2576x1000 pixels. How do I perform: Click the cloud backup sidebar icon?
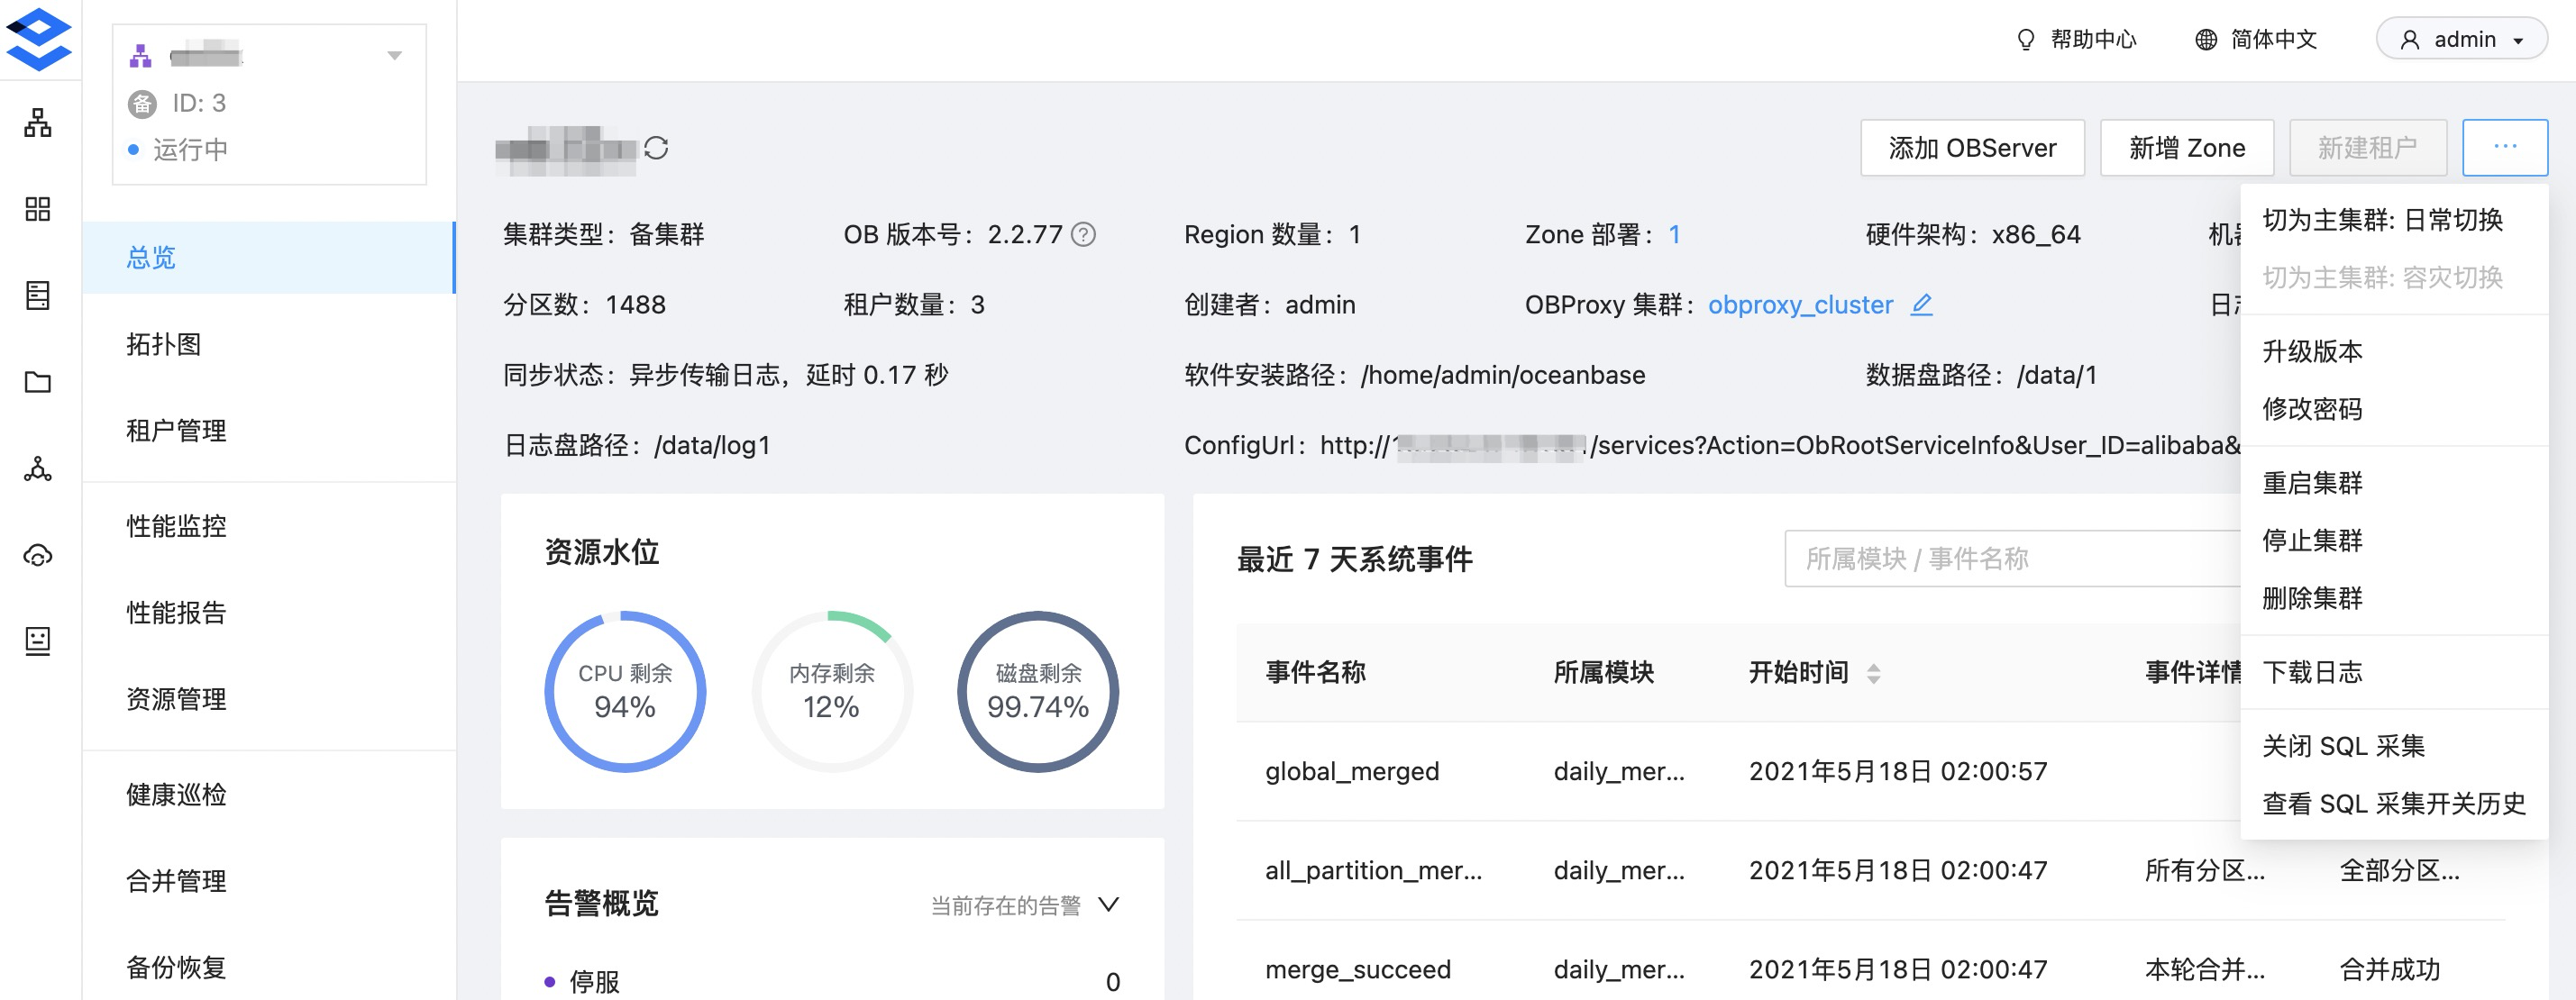(x=38, y=555)
